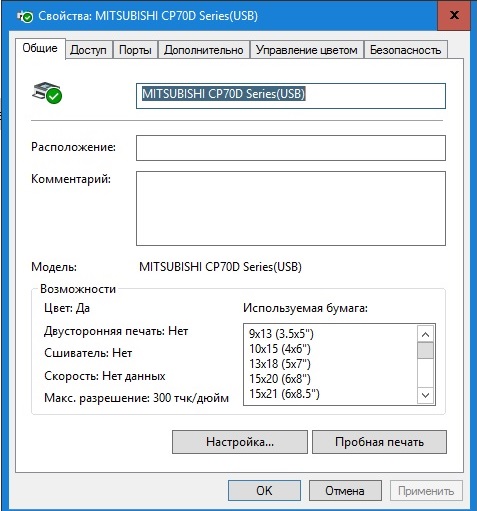Click the Пробная печать button
The width and height of the screenshot is (477, 511).
(379, 442)
